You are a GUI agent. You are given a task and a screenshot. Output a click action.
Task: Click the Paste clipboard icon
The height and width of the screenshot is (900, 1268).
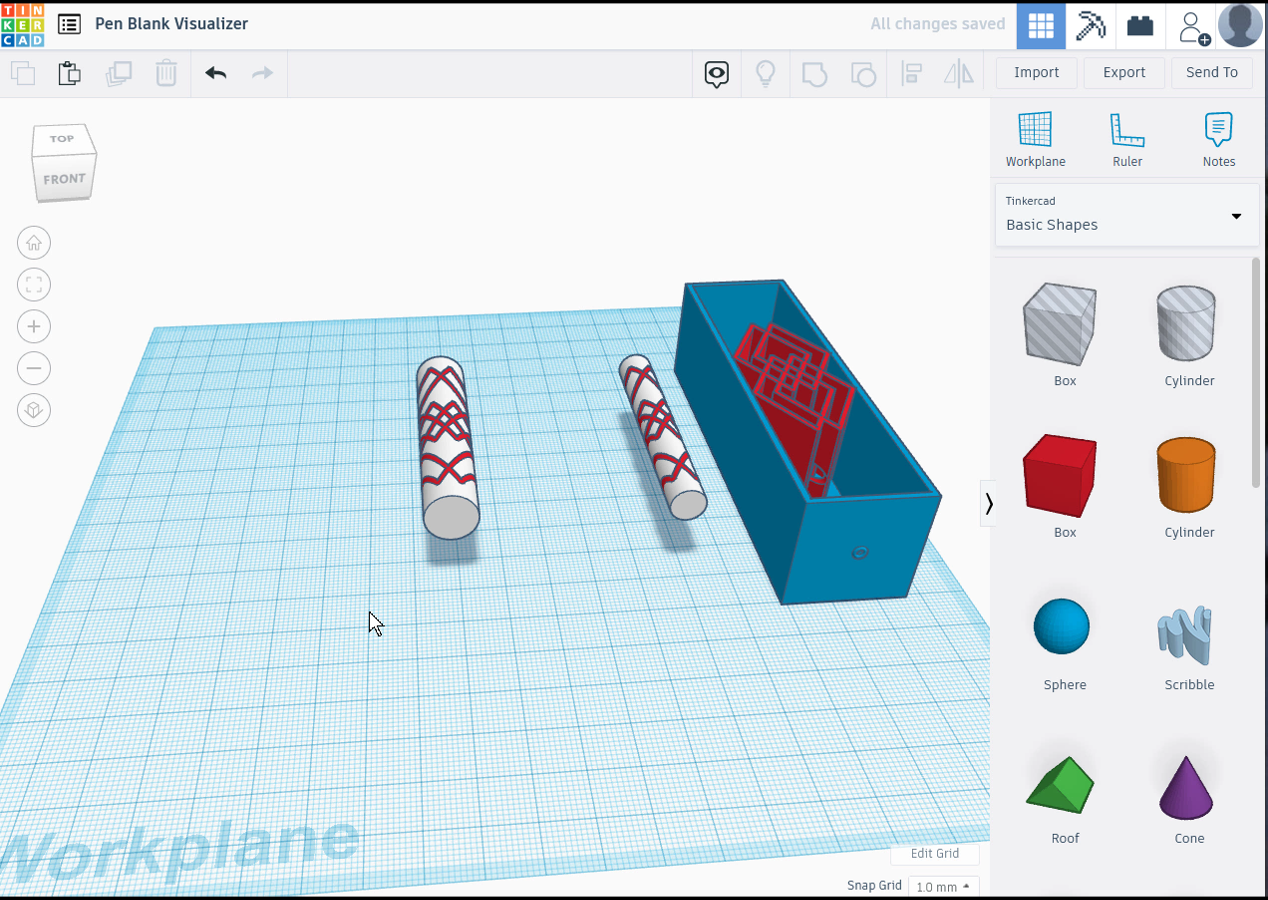click(x=69, y=73)
